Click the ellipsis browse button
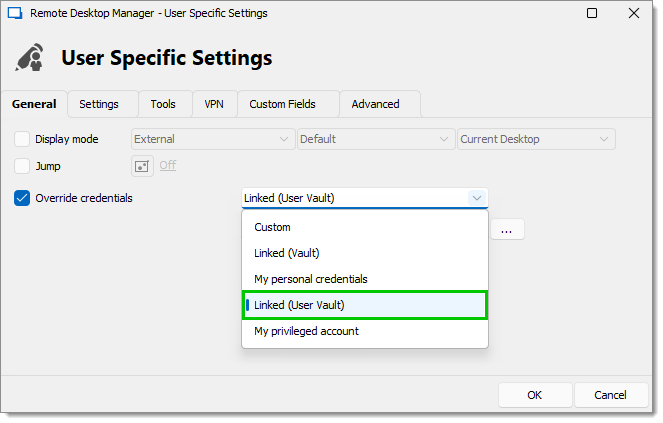Screen dimensions: 663x423 click(x=507, y=229)
